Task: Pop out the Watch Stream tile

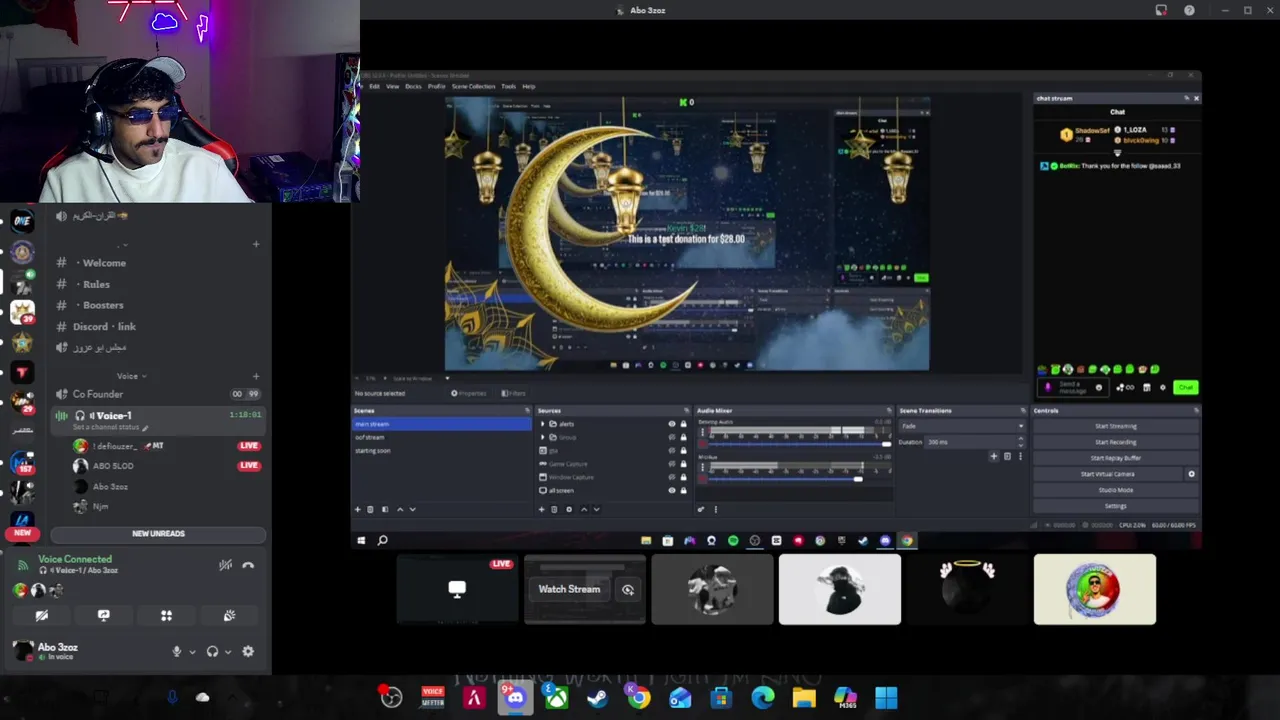Action: [x=628, y=589]
